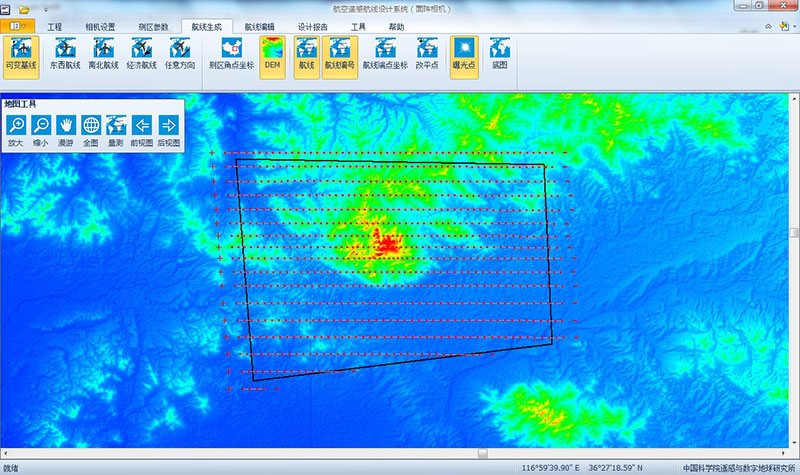The height and width of the screenshot is (475, 800).
Task: Click the vertical scrollbar on map right
Action: 794,233
